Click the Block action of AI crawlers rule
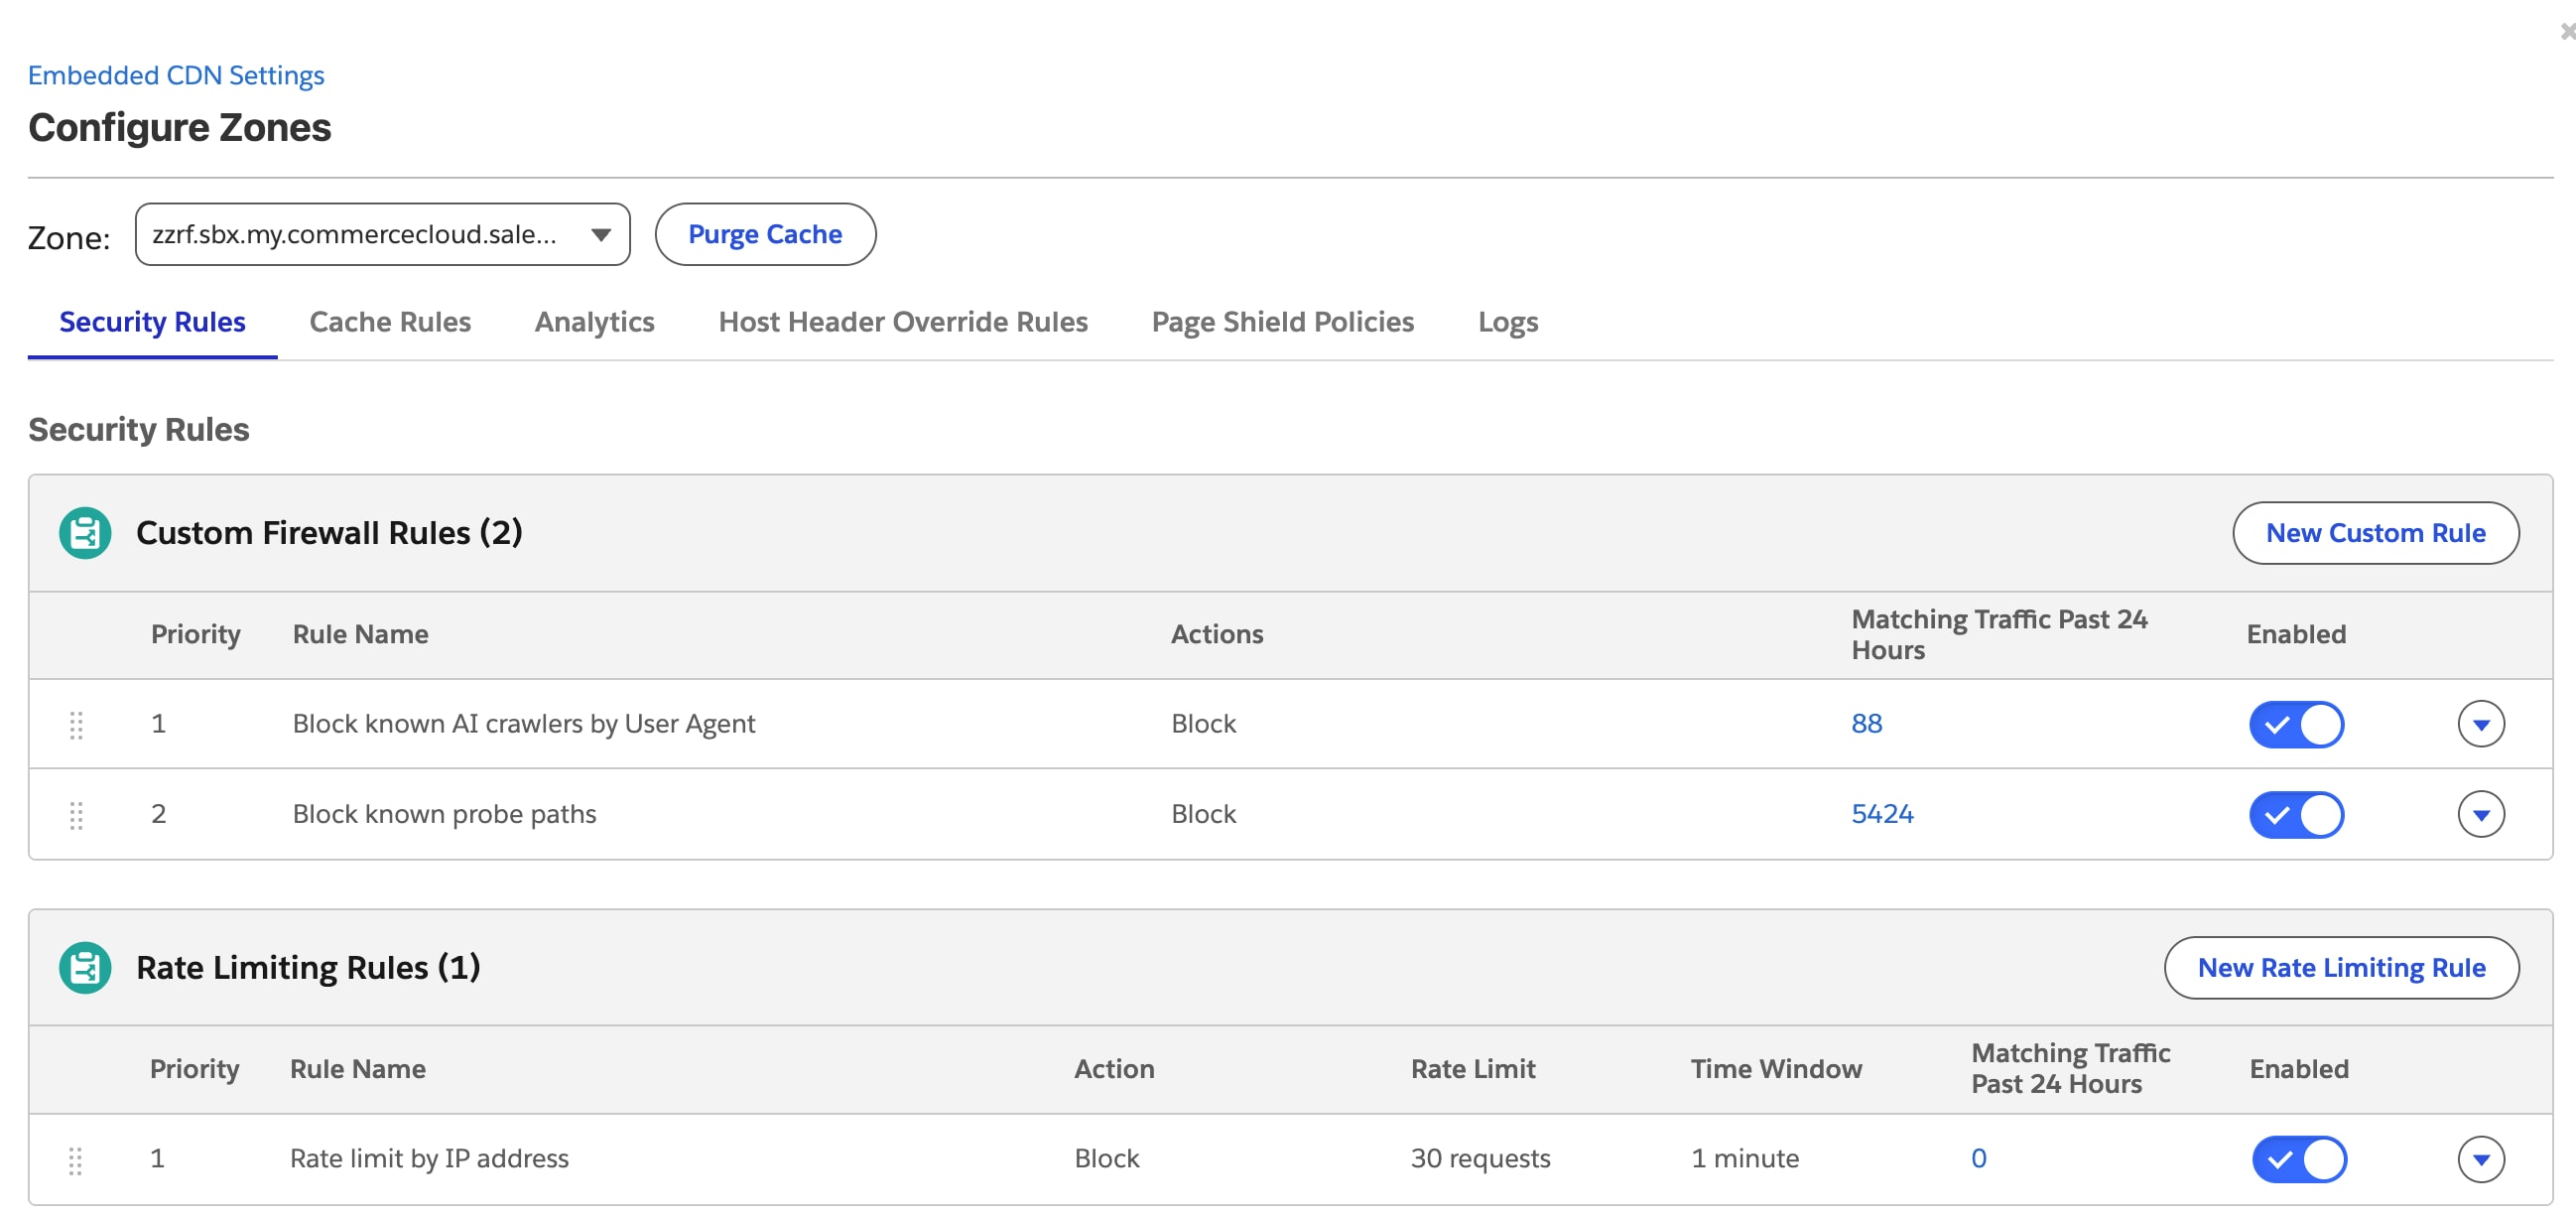The image size is (2576, 1219). [x=1203, y=724]
